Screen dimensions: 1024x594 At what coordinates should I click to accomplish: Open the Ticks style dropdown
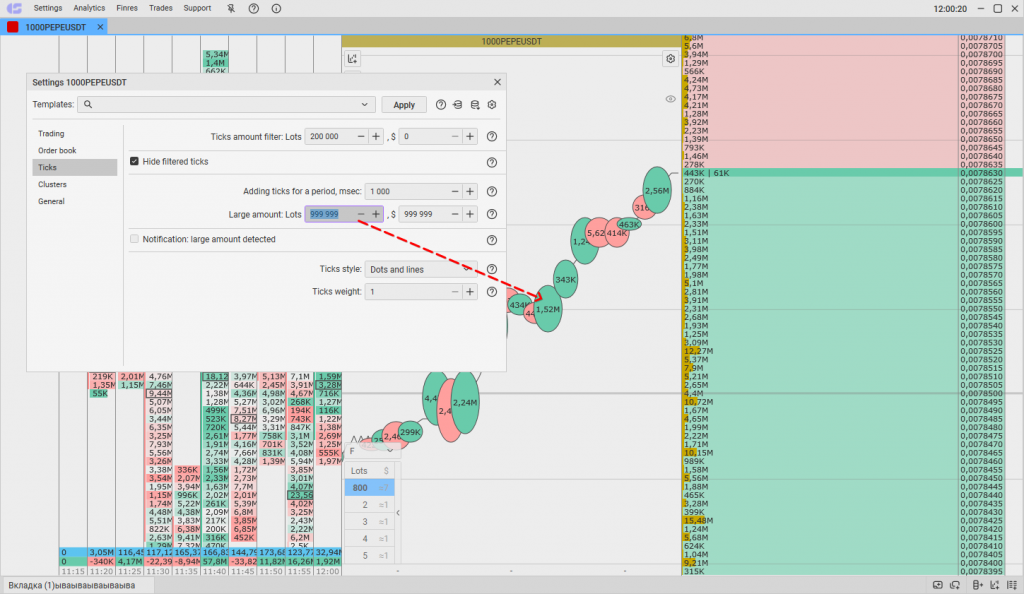click(x=421, y=269)
